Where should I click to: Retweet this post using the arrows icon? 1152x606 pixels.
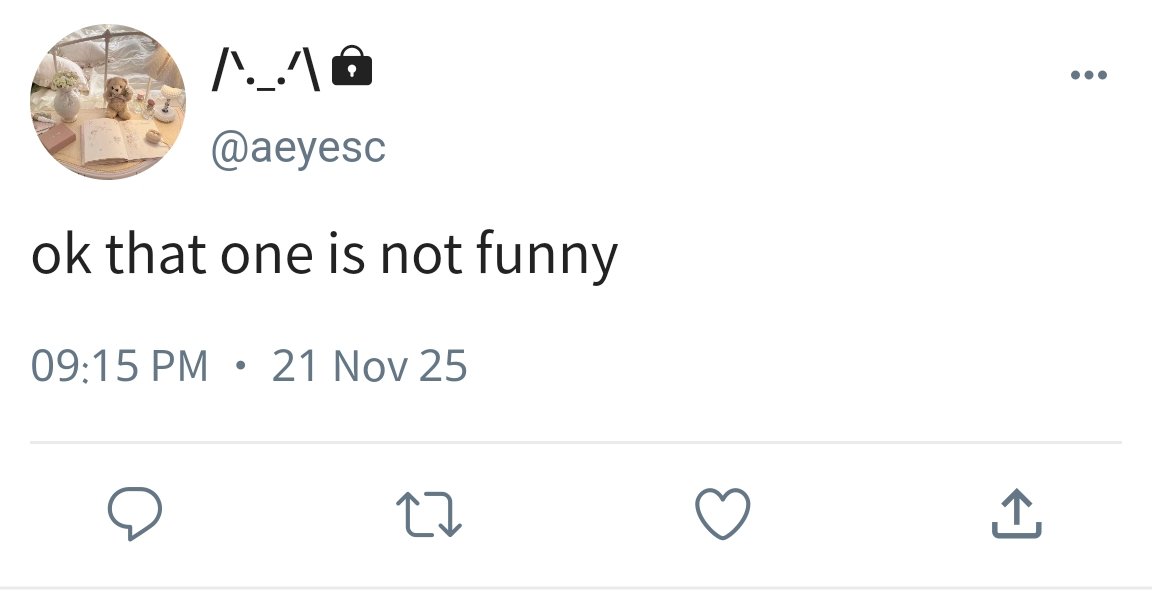tap(429, 514)
